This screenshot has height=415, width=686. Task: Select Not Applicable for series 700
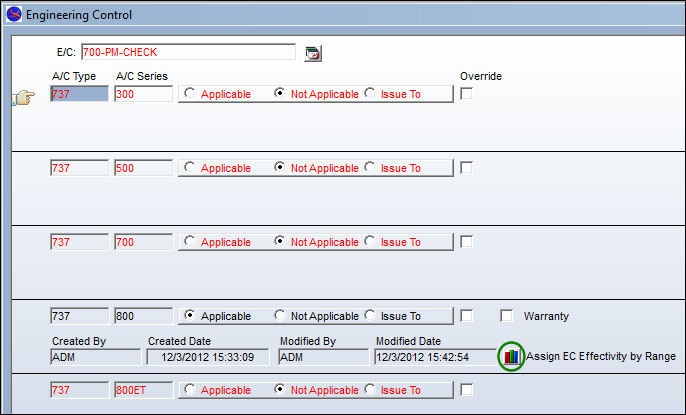coord(280,241)
